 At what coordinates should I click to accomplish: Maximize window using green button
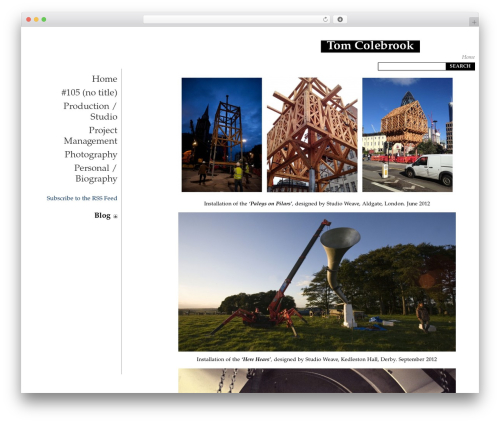[44, 19]
